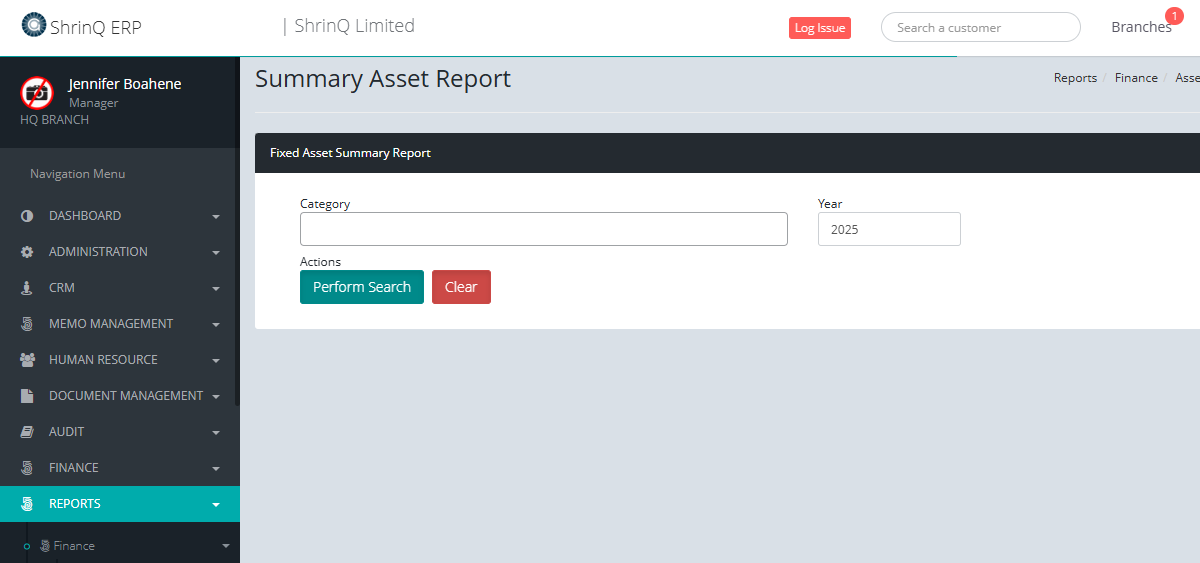The image size is (1200, 563).
Task: Expand the Memo Management menu arrow
Action: click(x=216, y=325)
